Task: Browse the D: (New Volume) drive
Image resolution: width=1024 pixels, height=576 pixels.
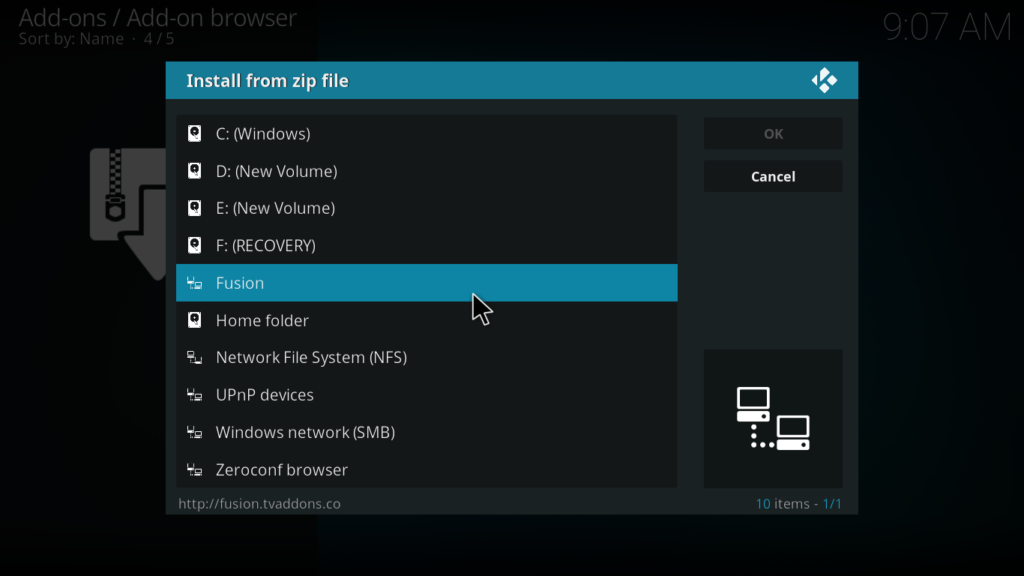Action: [426, 171]
